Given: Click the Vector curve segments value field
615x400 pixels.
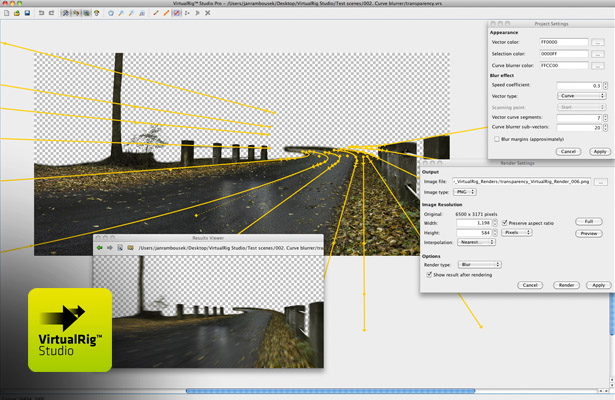Looking at the screenshot, I should coord(579,117).
